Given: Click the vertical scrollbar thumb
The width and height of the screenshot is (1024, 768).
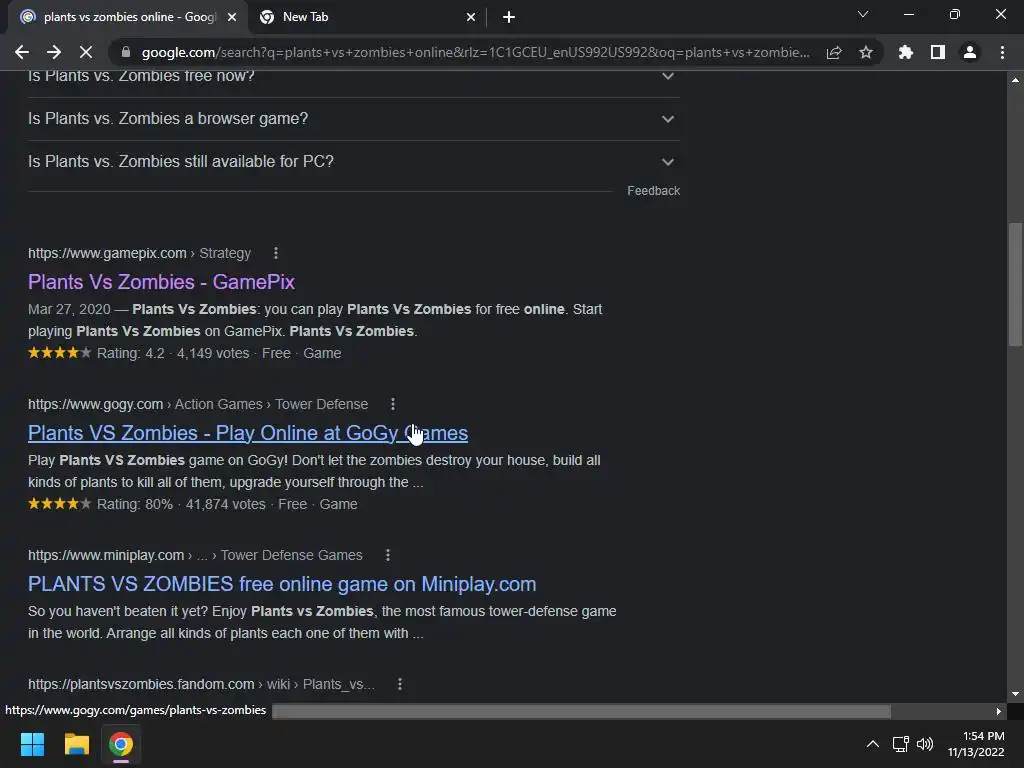Looking at the screenshot, I should click(x=1015, y=285).
